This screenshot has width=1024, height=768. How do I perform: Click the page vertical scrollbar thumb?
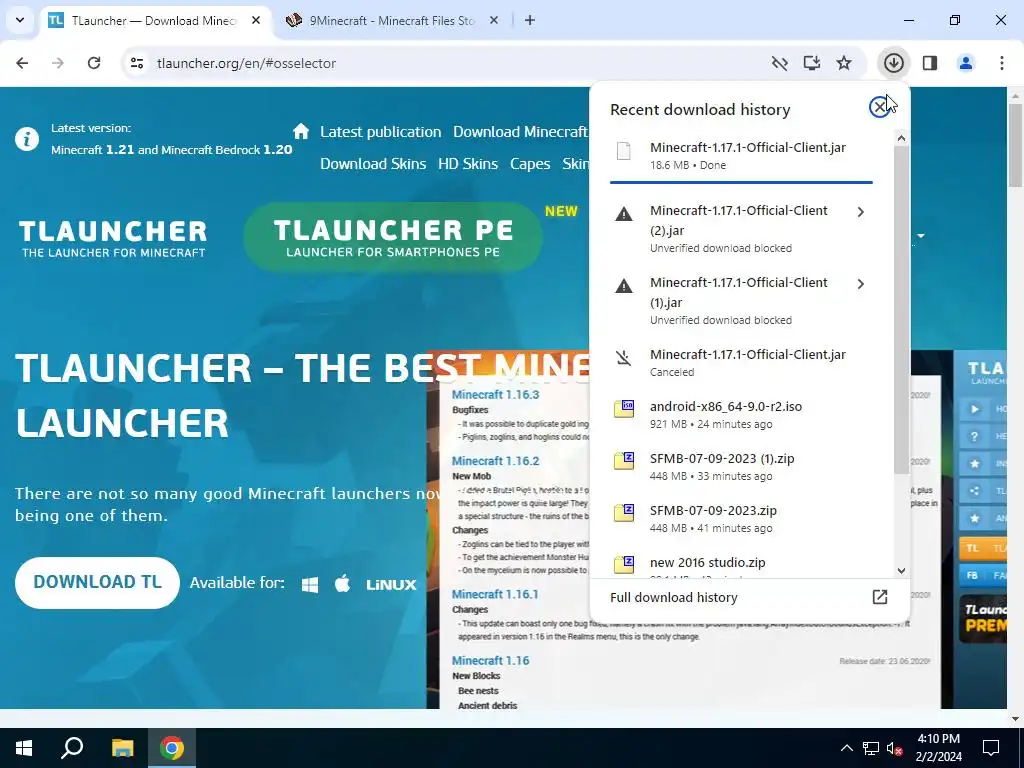[1016, 145]
